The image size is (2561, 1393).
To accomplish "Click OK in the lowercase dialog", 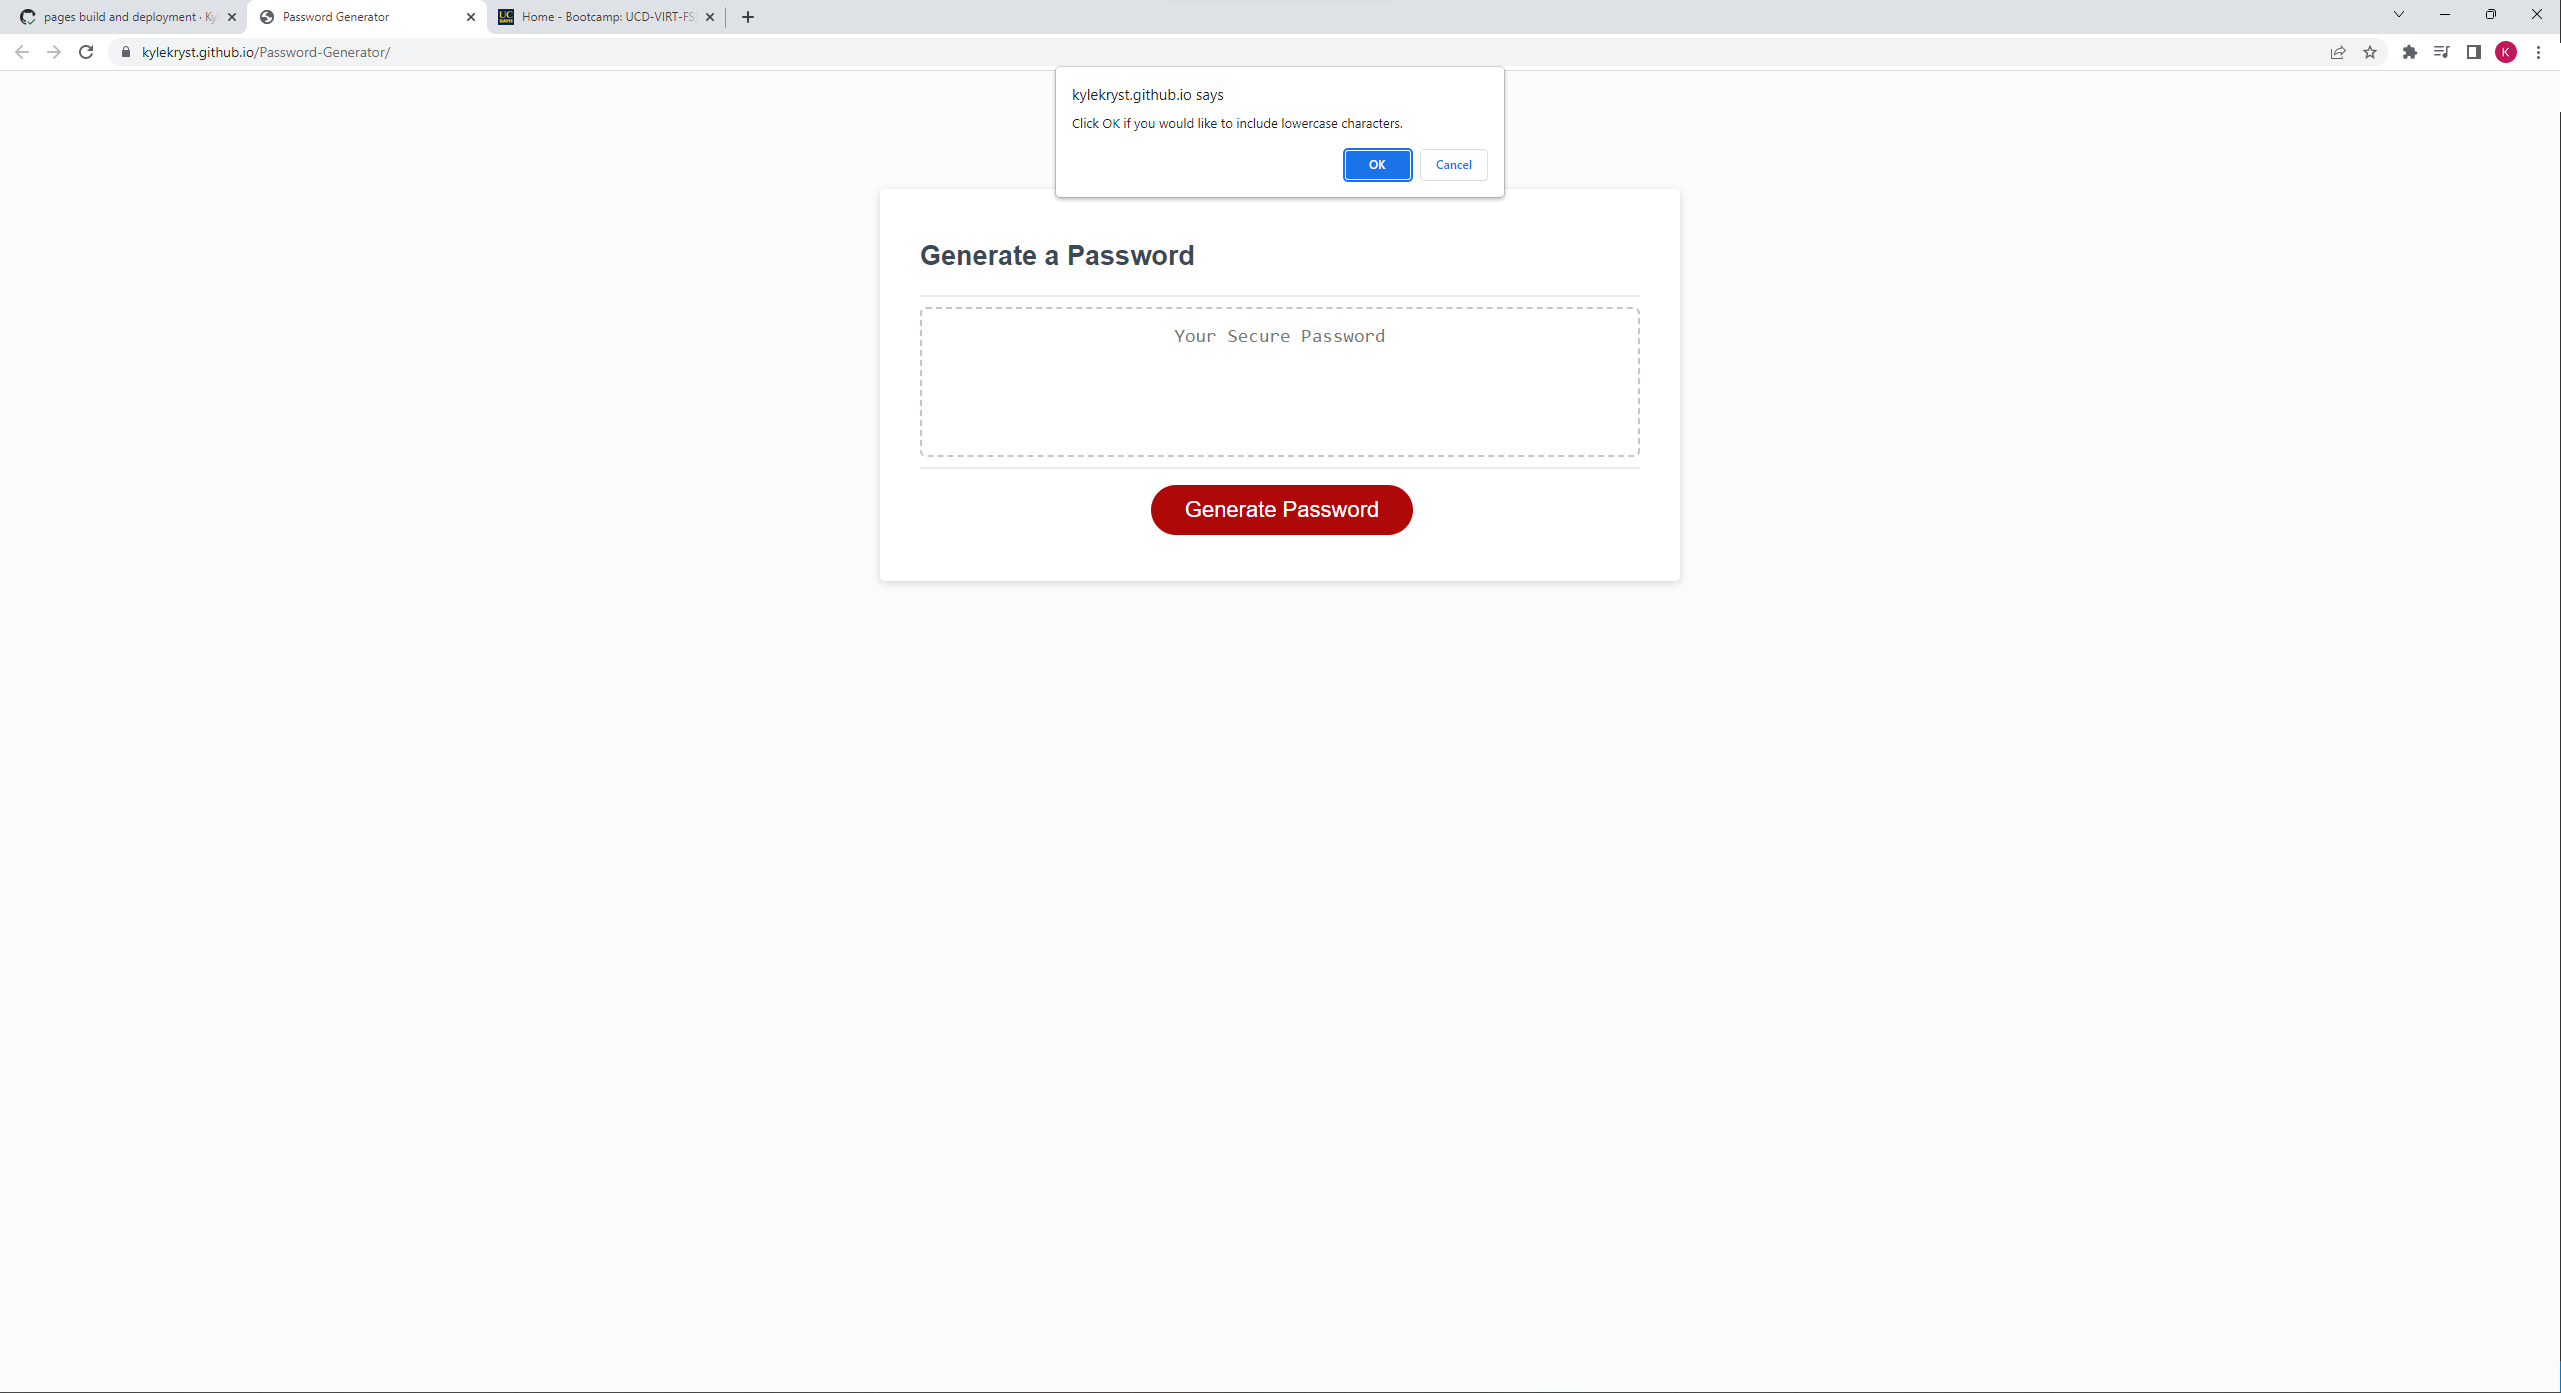I will pyautogui.click(x=1376, y=165).
